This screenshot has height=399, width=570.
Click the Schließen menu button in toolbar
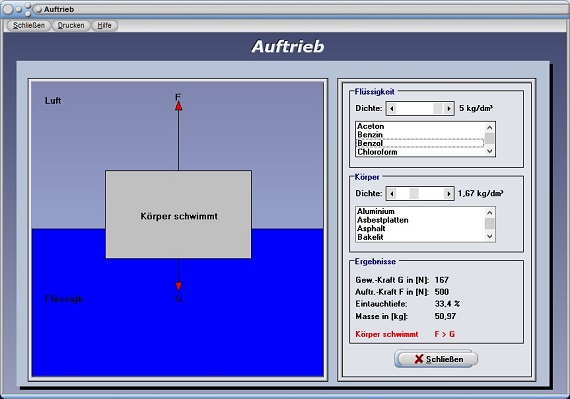pos(29,25)
